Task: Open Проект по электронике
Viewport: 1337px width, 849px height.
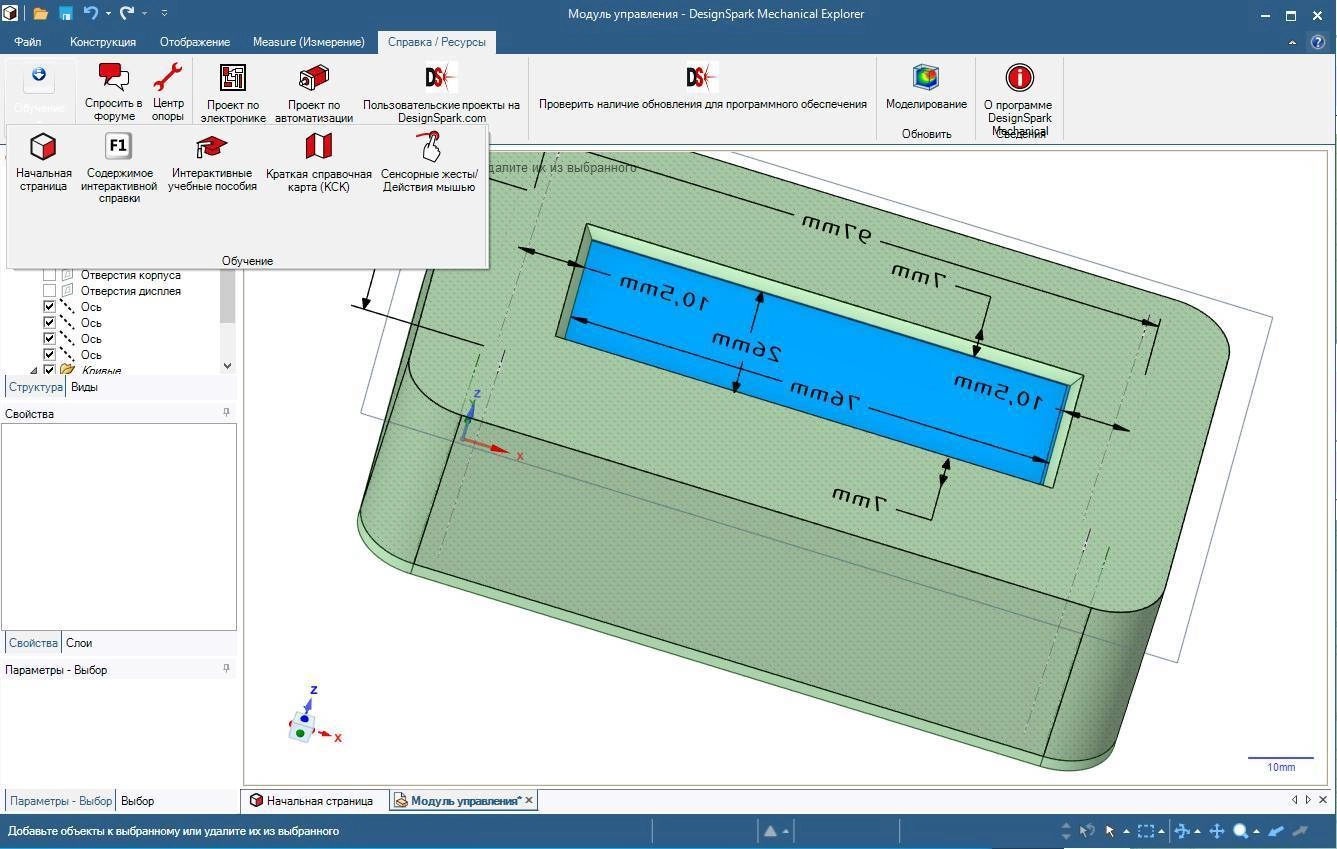Action: tap(233, 93)
